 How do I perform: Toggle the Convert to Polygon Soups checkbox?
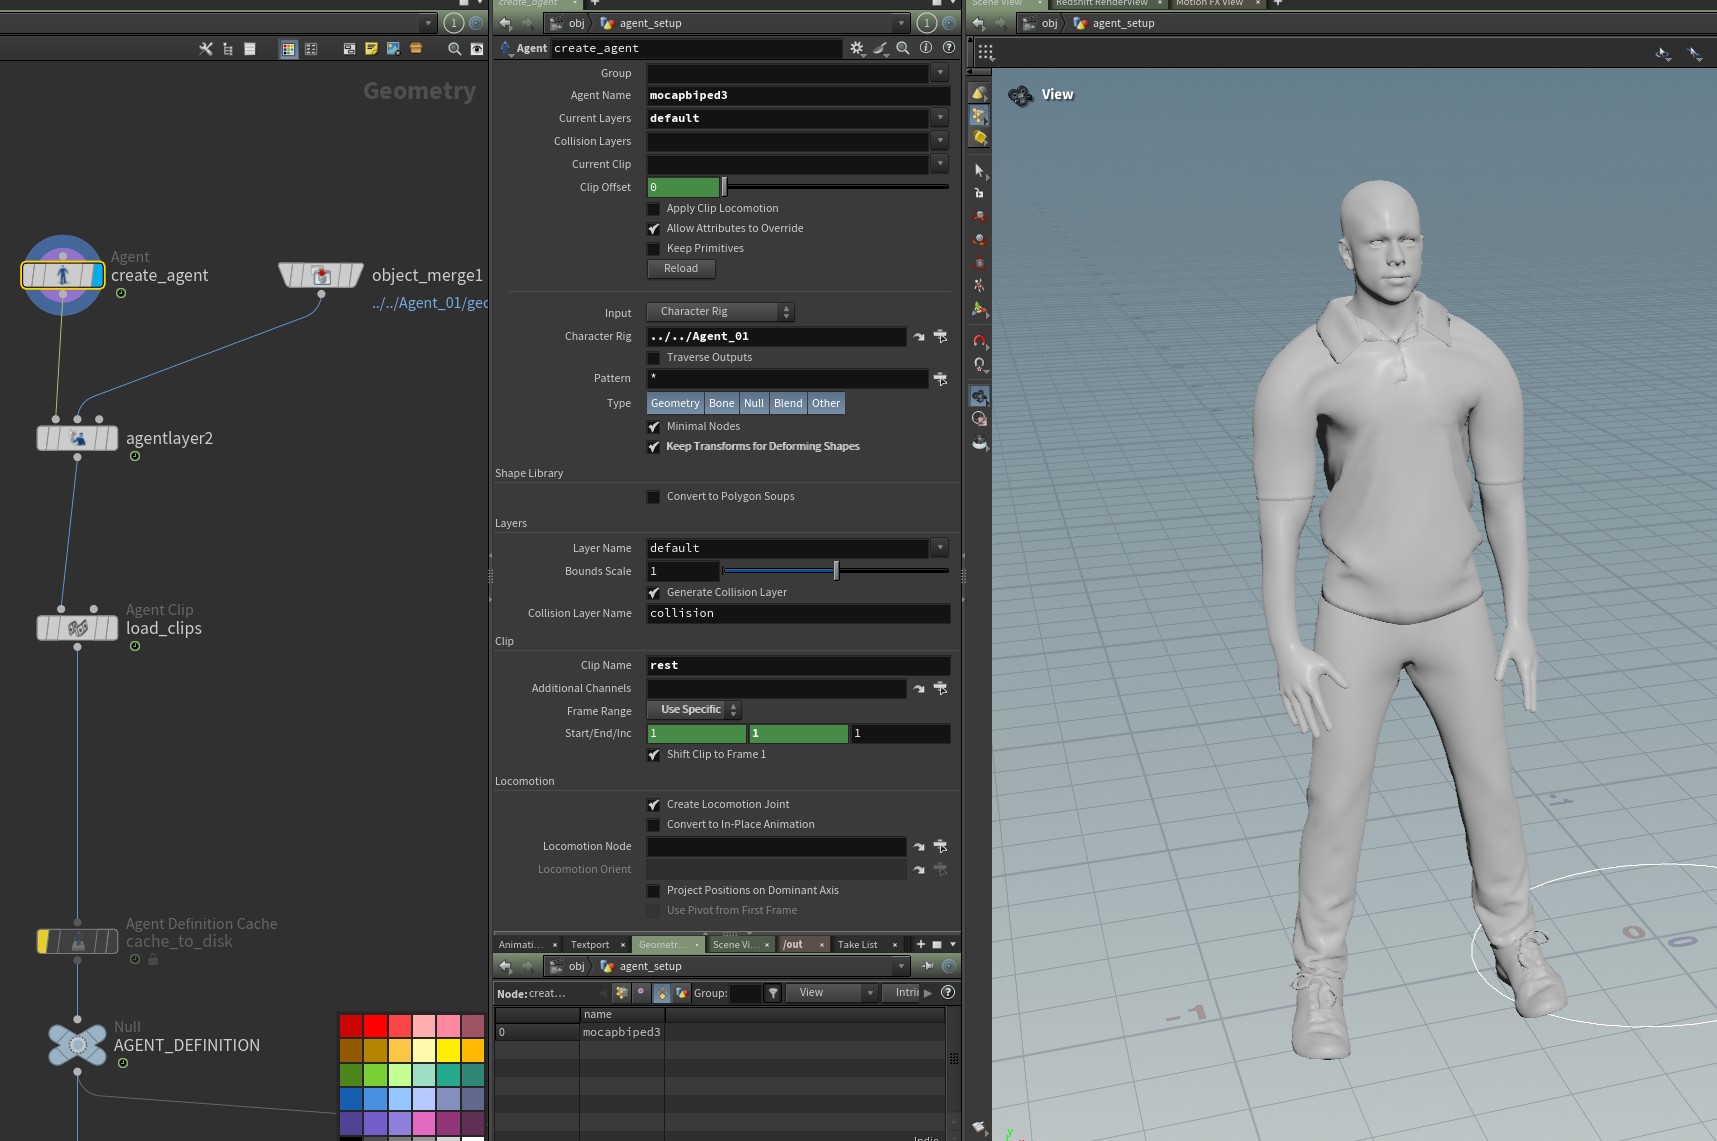[654, 497]
